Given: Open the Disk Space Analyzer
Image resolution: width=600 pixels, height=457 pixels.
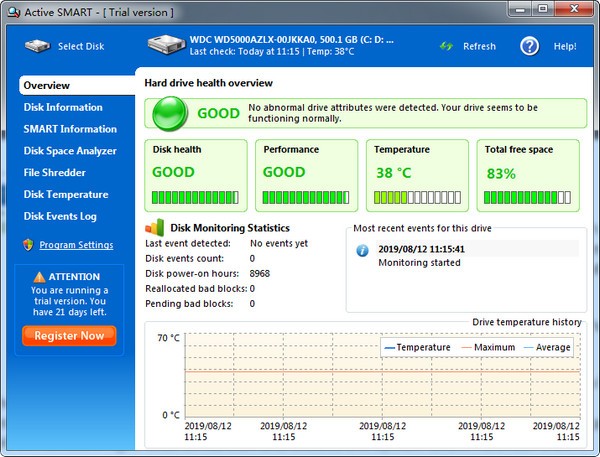Looking at the screenshot, I should 70,151.
